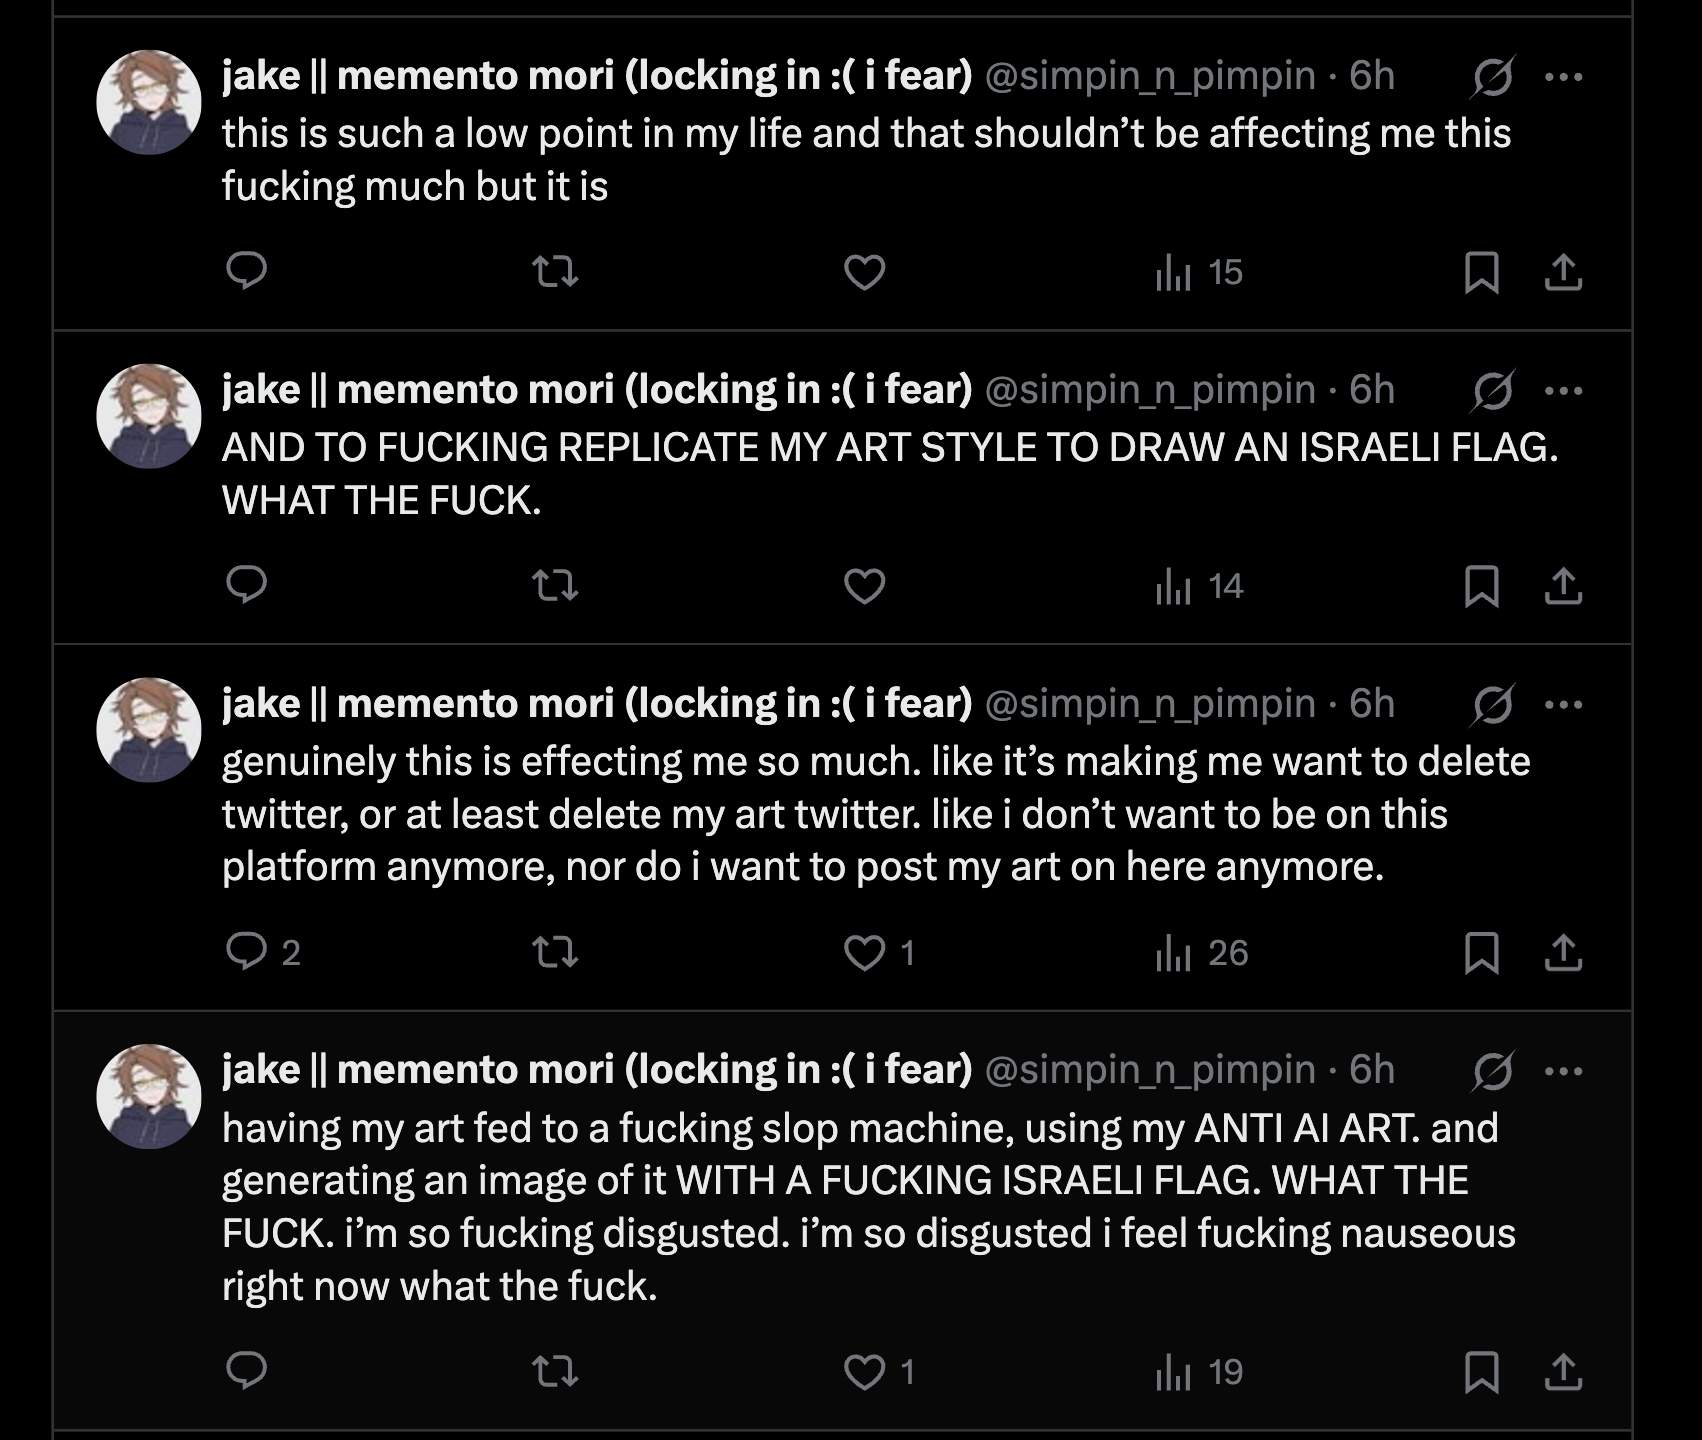
Task: View analytics showing 14 views
Action: click(x=1199, y=586)
